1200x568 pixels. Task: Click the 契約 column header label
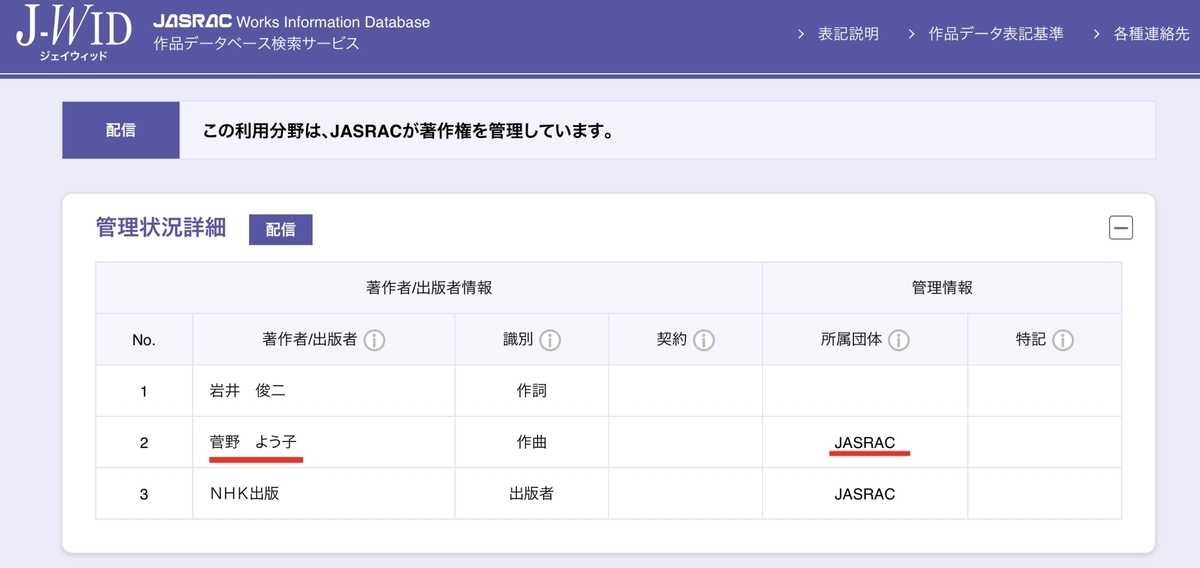pos(672,341)
